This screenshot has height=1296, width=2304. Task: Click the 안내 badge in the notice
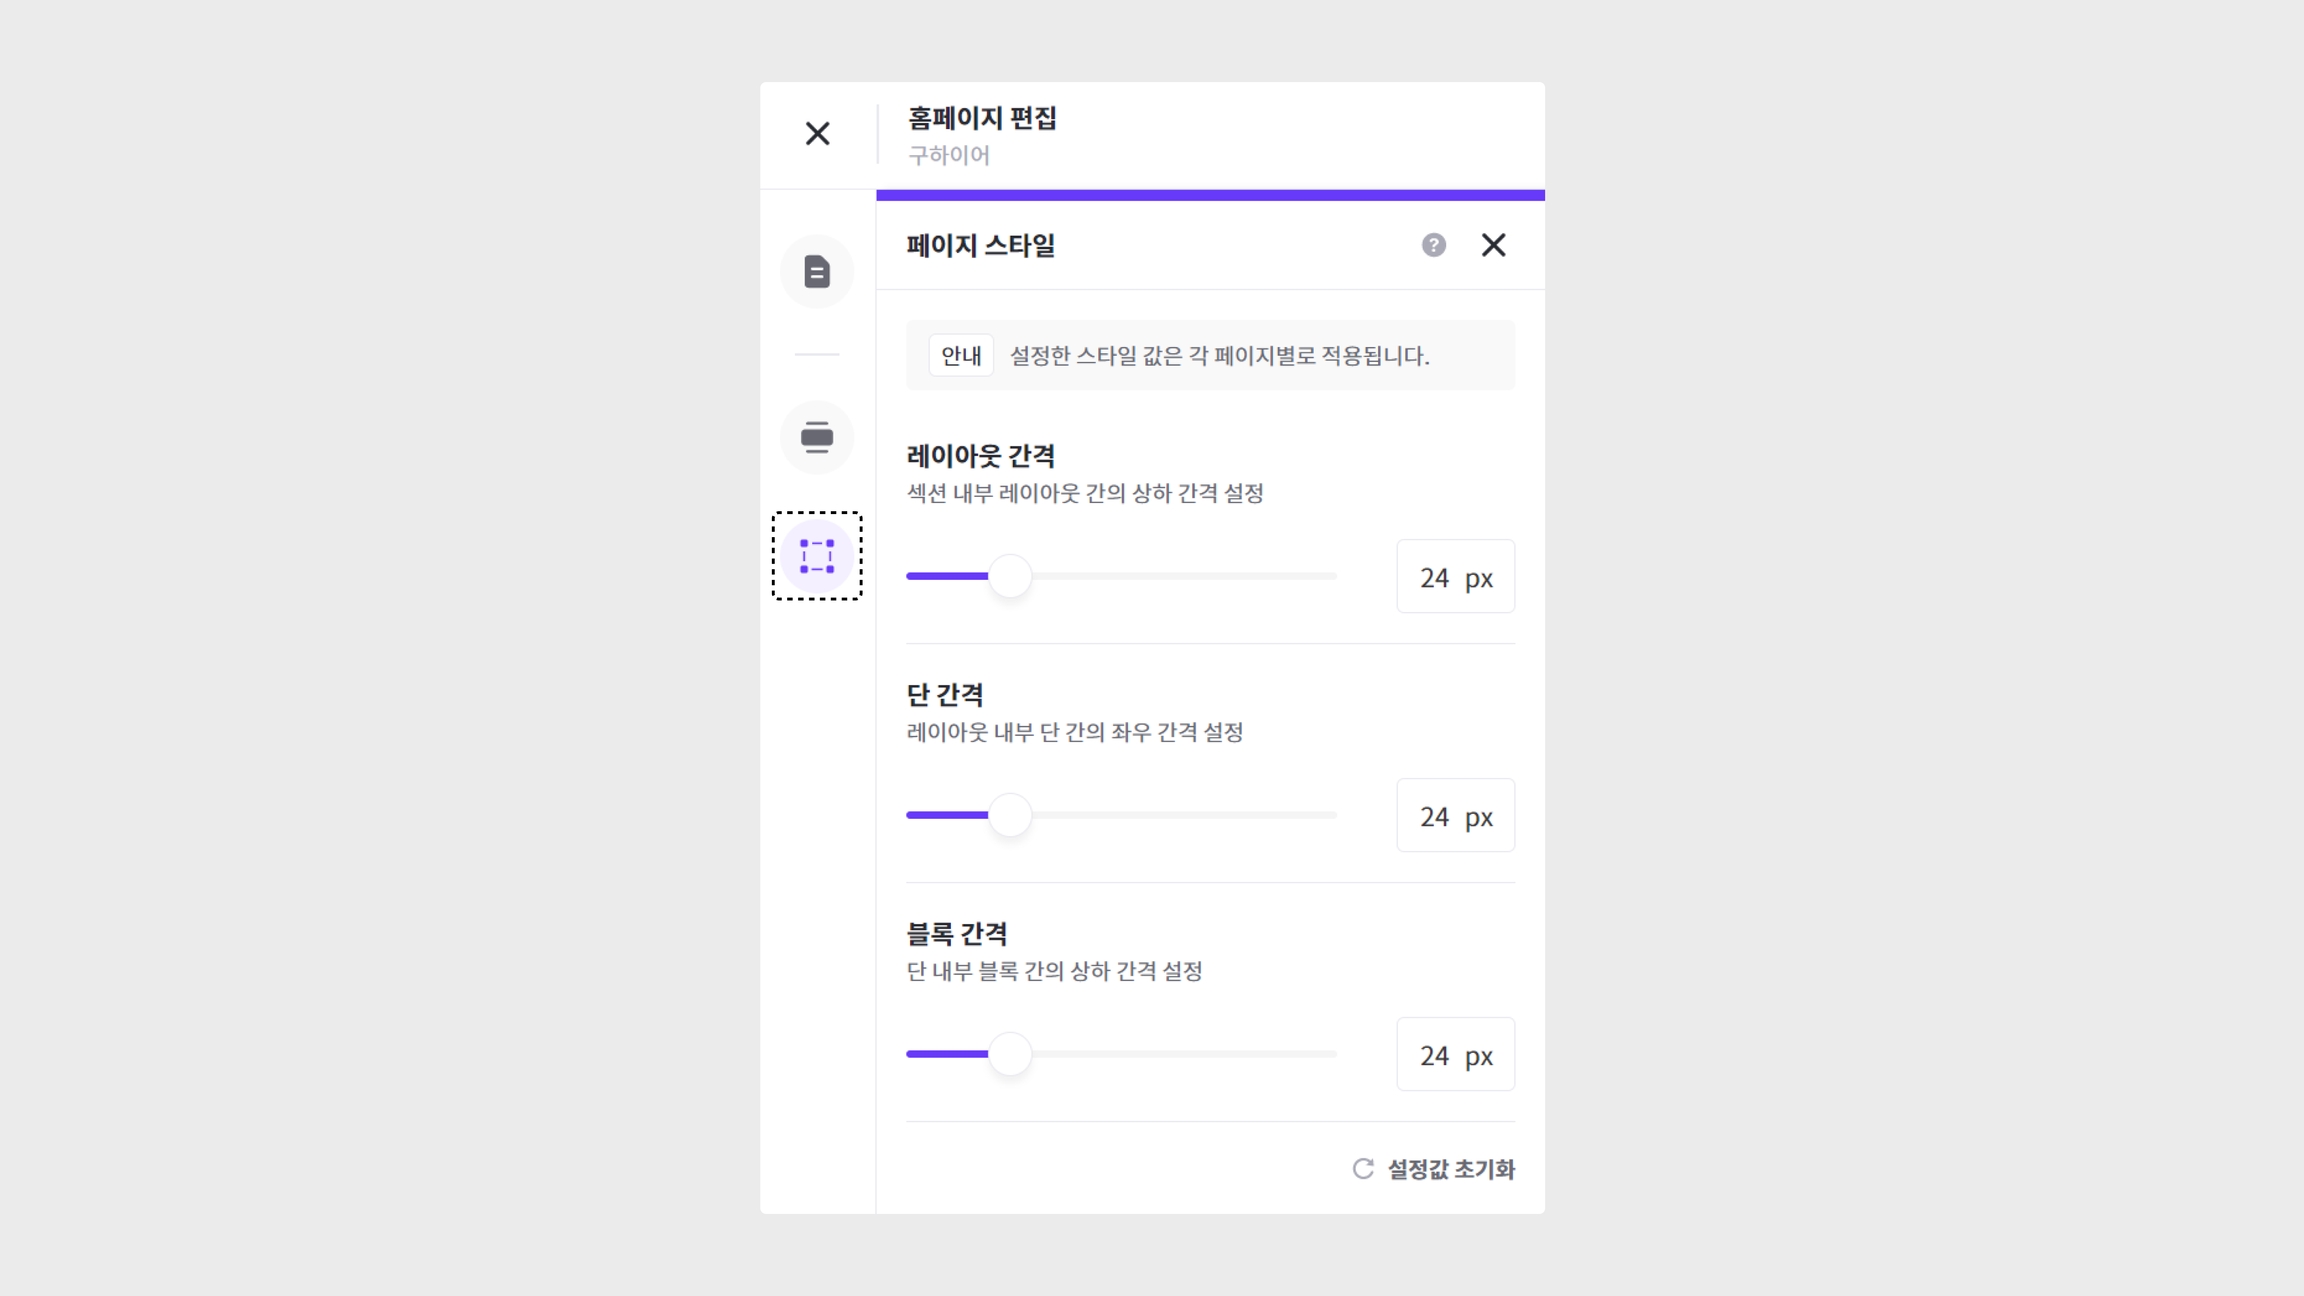click(x=960, y=356)
